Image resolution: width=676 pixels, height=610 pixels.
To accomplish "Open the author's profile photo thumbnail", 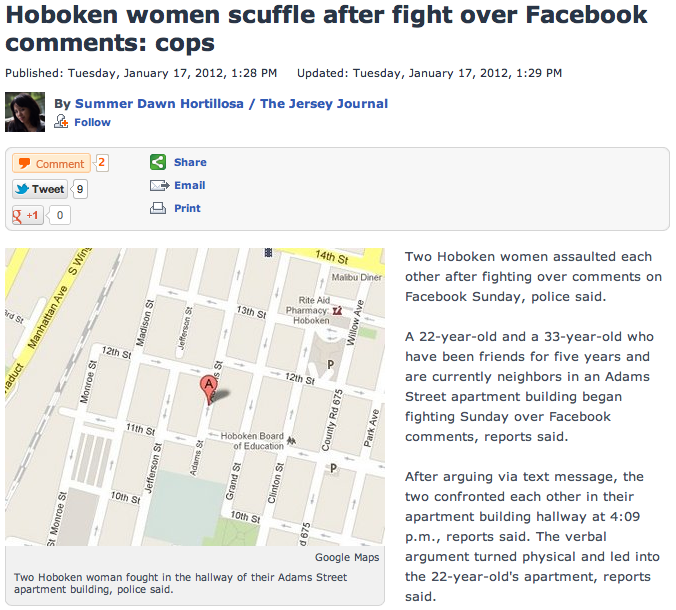I will [25, 112].
